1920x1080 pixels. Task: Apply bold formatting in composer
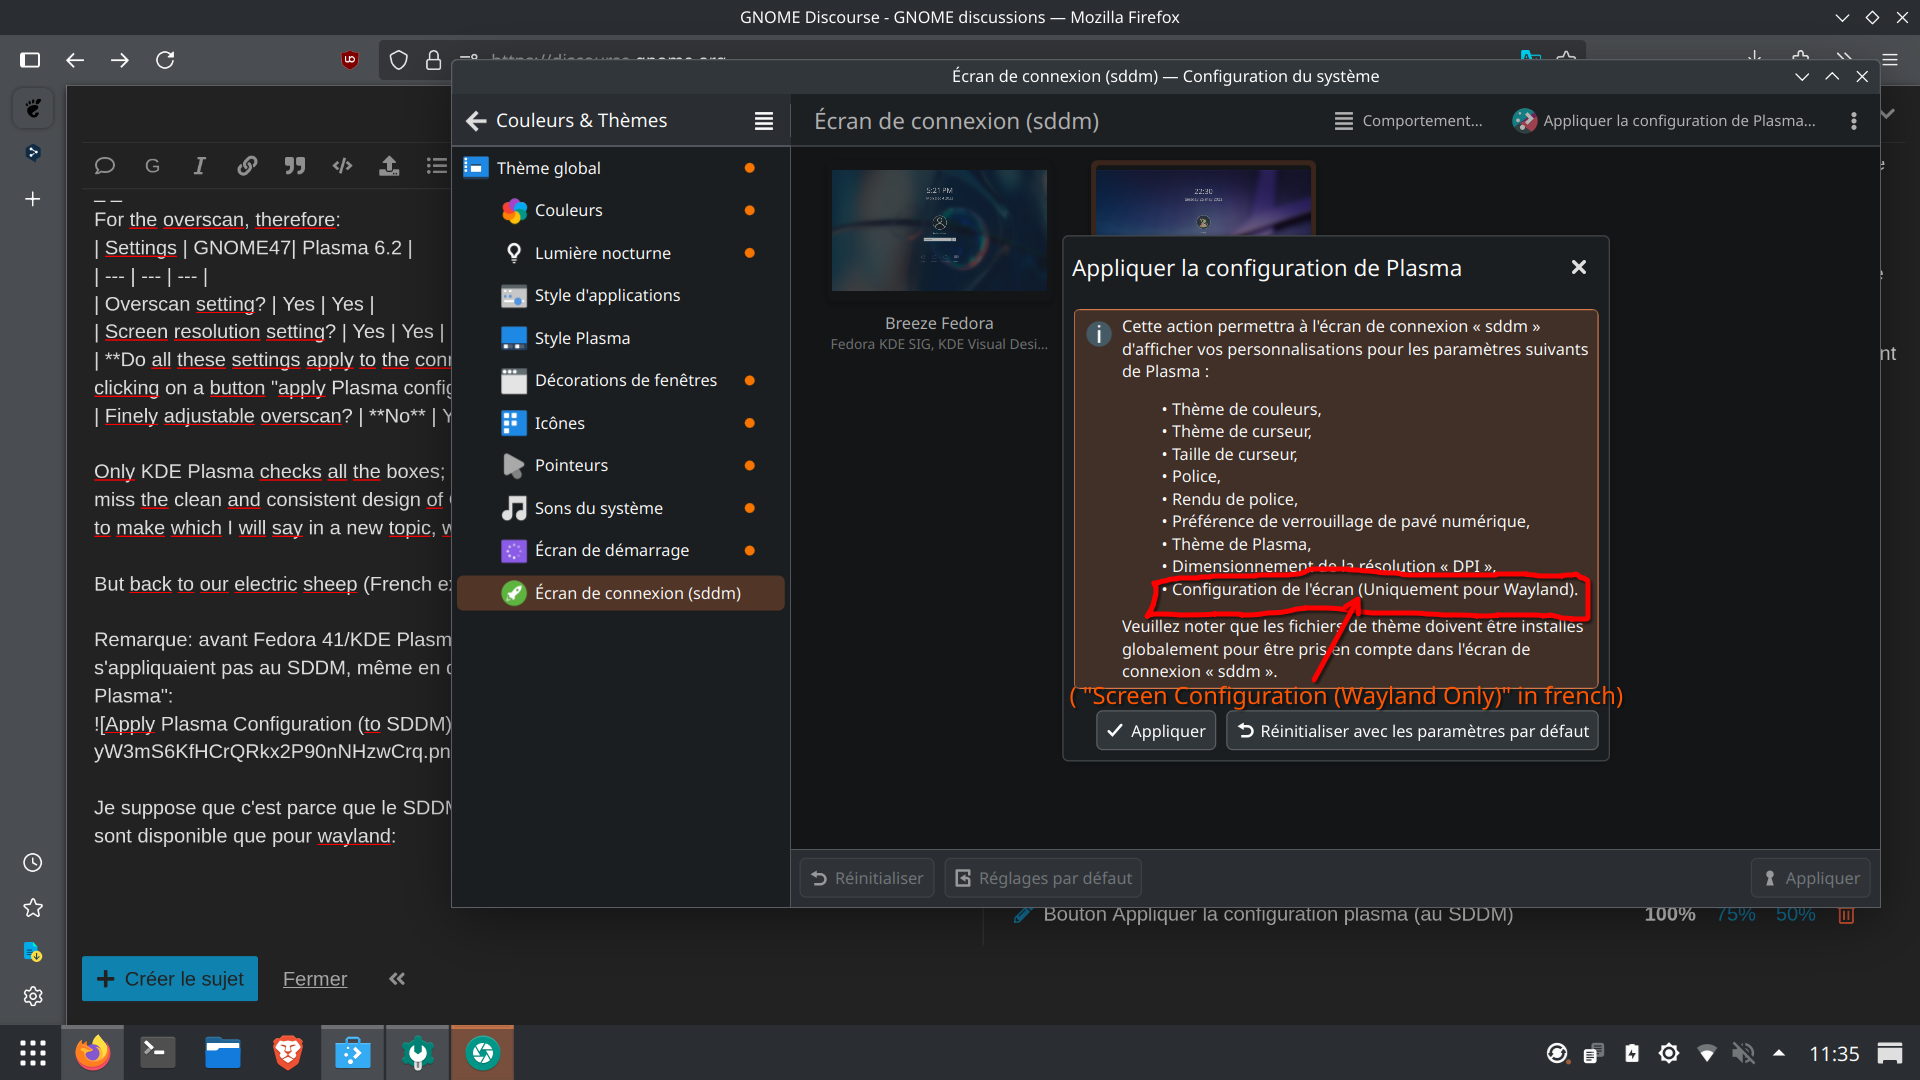click(x=152, y=166)
